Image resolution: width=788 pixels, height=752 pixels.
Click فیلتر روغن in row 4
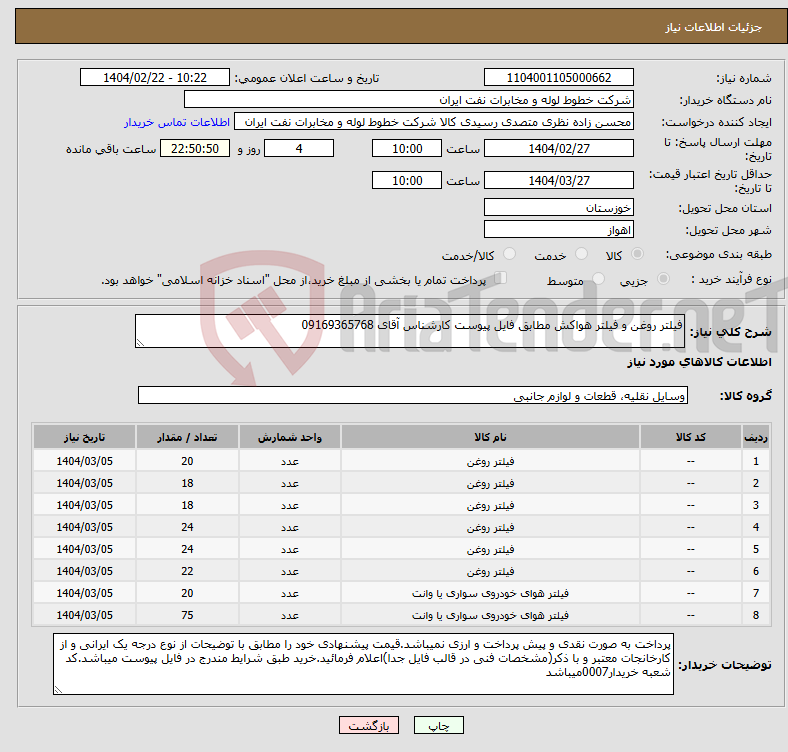click(490, 527)
